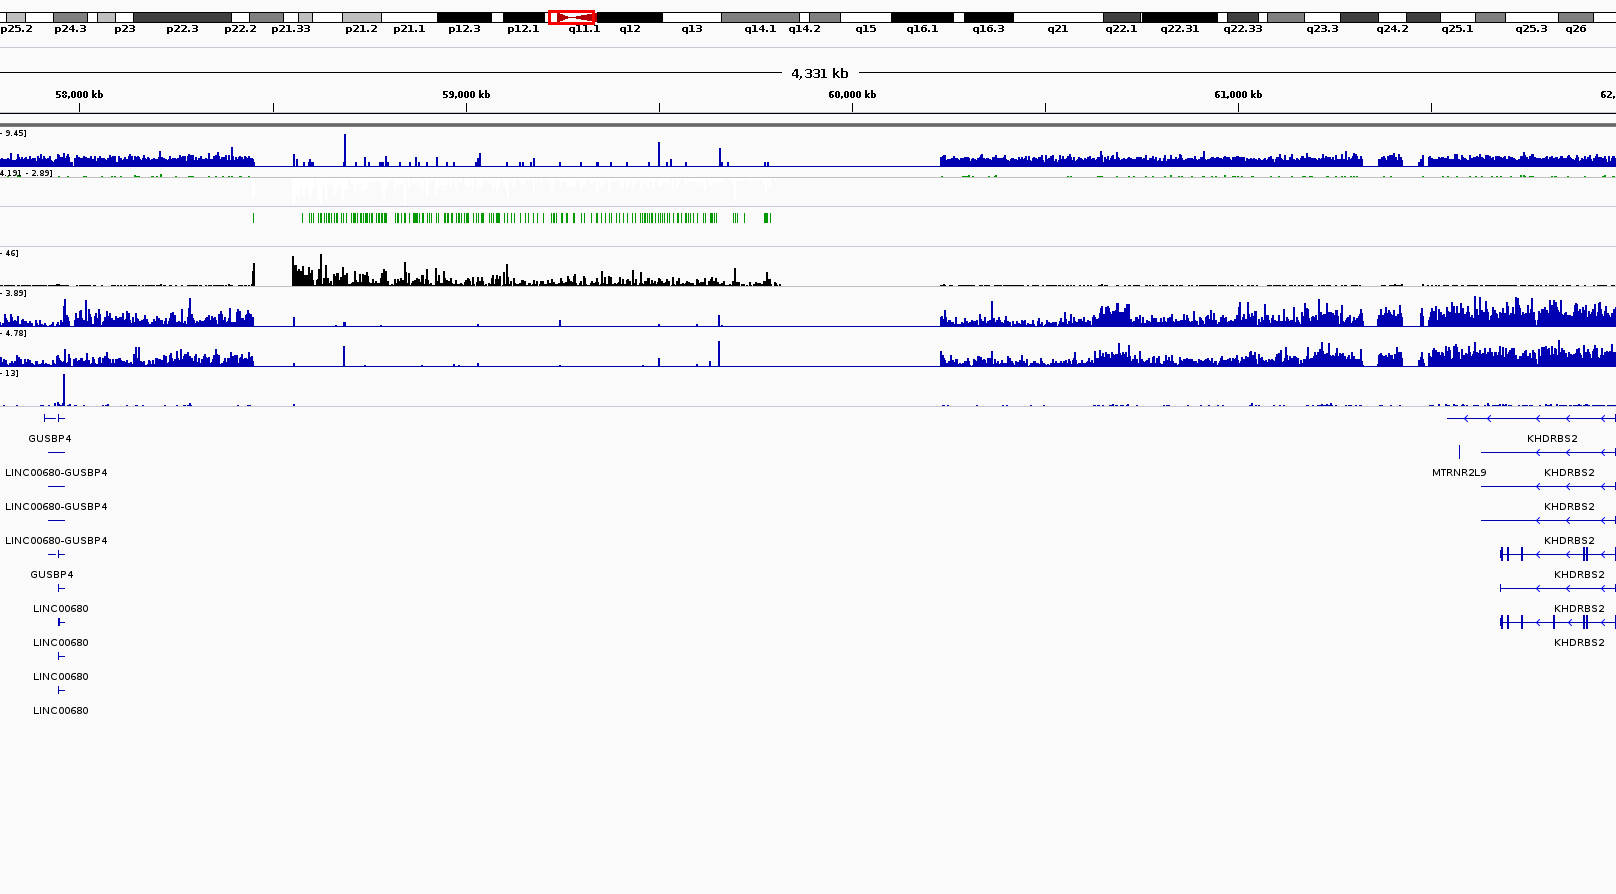Click the q14.2 band label
This screenshot has width=1616, height=894.
[804, 29]
